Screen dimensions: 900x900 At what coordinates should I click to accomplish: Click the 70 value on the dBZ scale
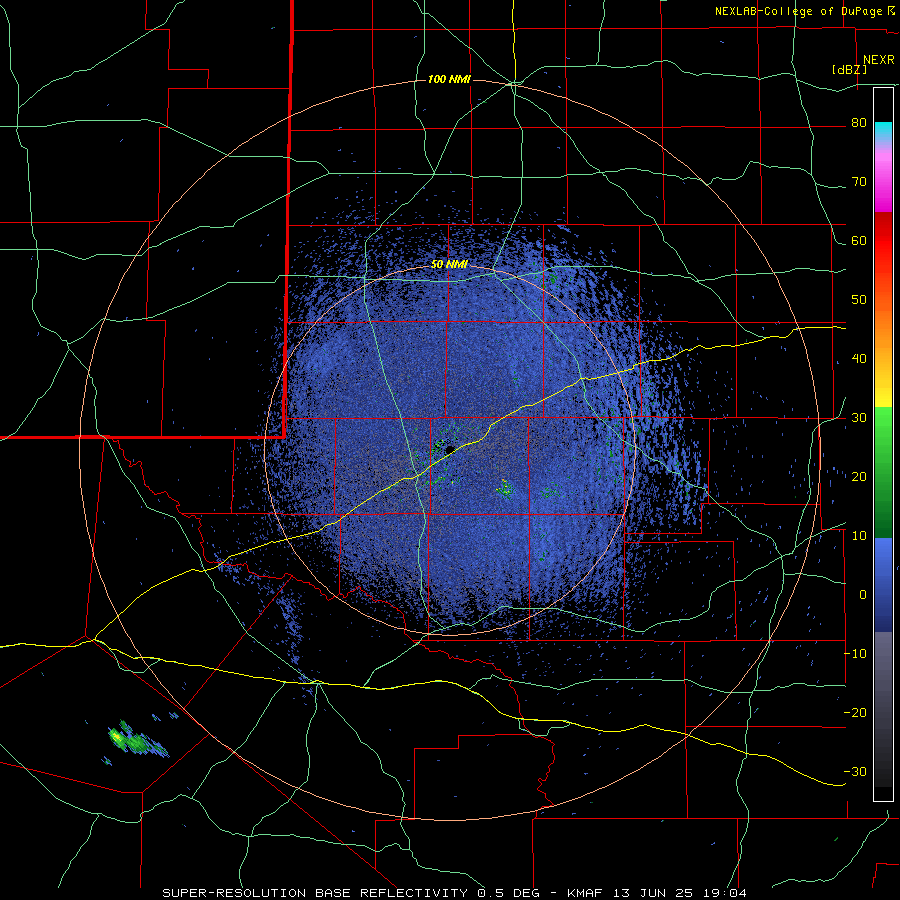(x=859, y=182)
